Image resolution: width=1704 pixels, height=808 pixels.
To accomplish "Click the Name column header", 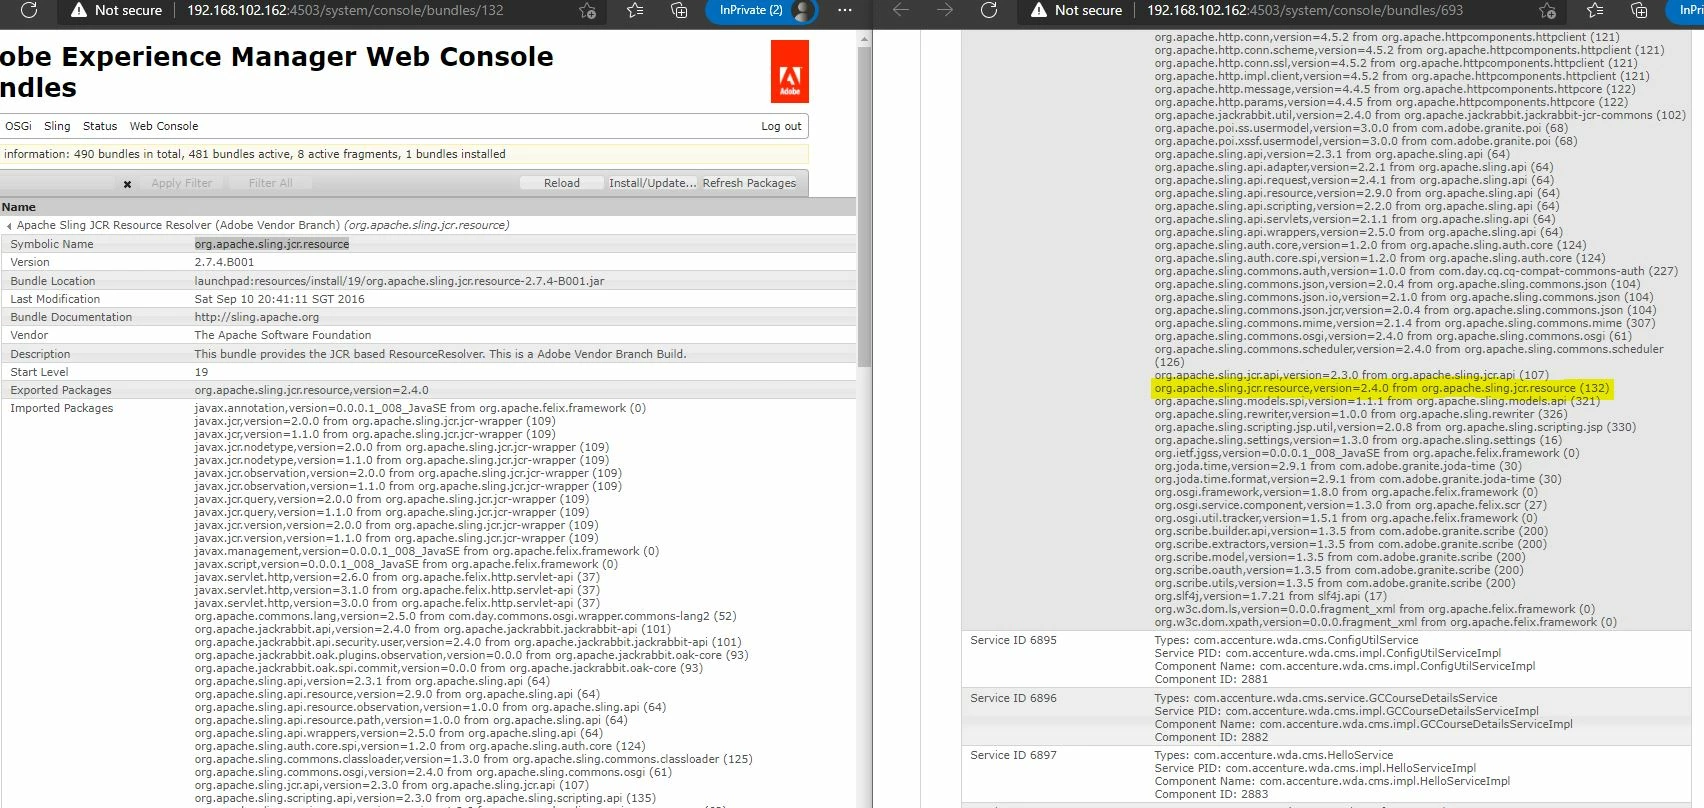I will click(19, 207).
